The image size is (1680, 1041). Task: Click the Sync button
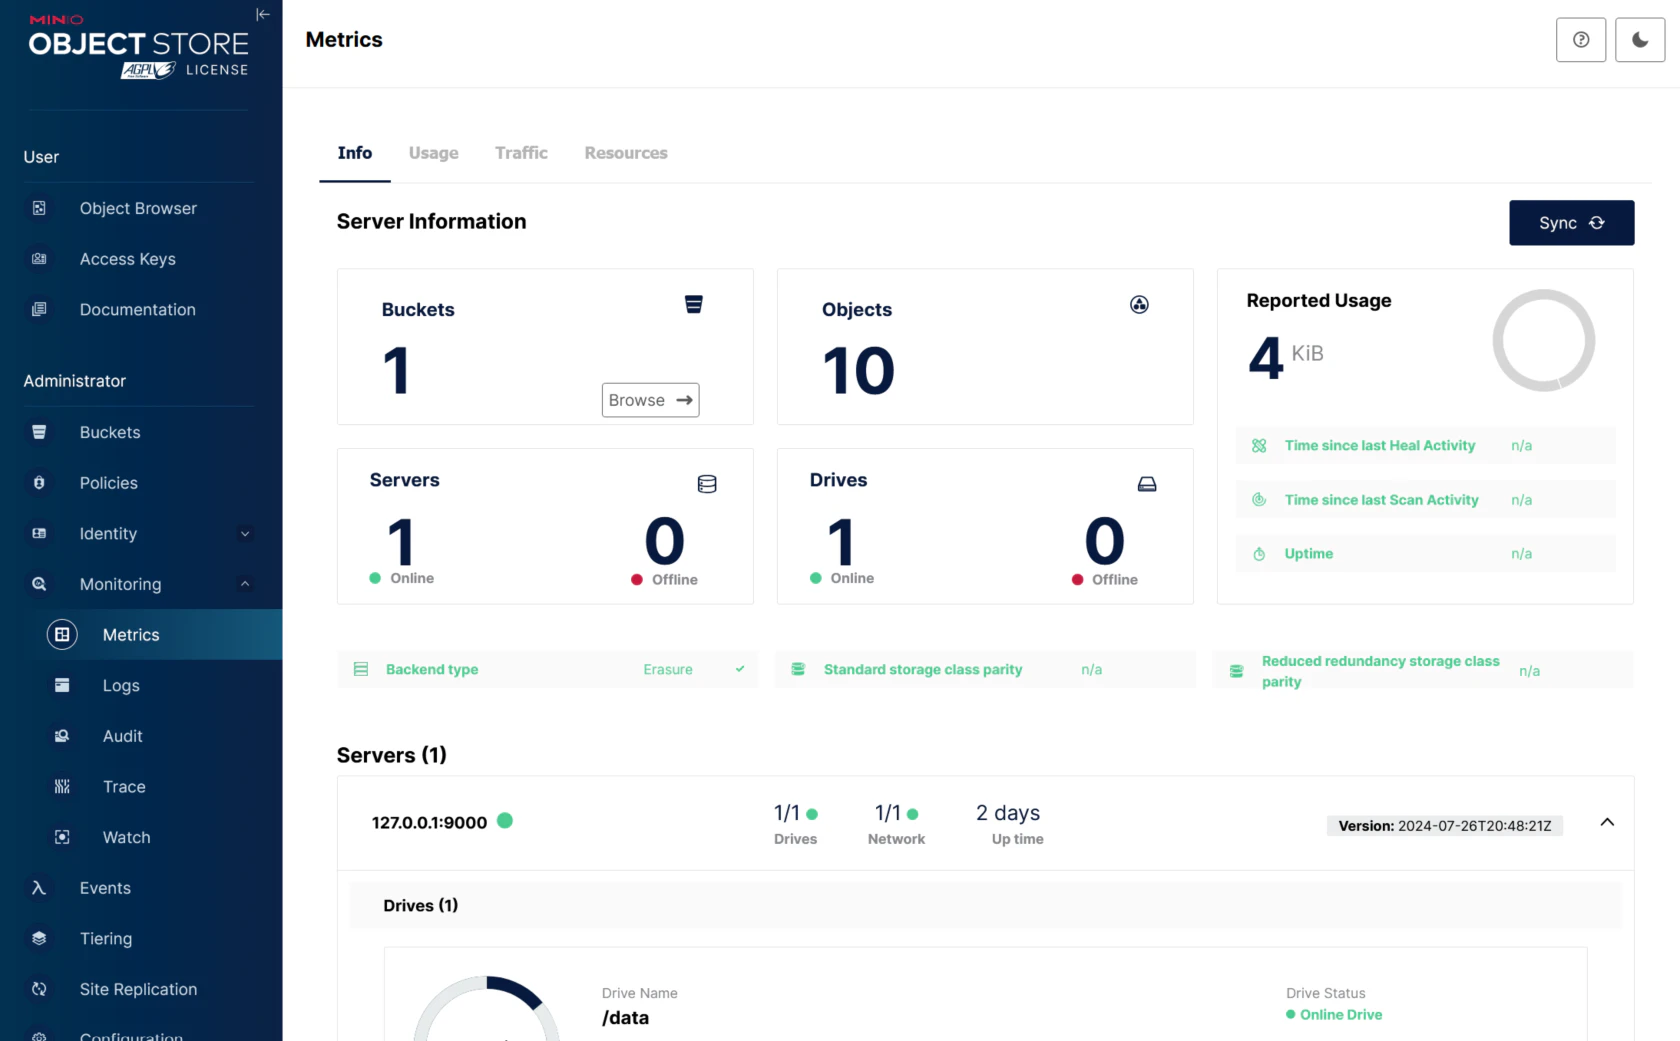tap(1572, 223)
